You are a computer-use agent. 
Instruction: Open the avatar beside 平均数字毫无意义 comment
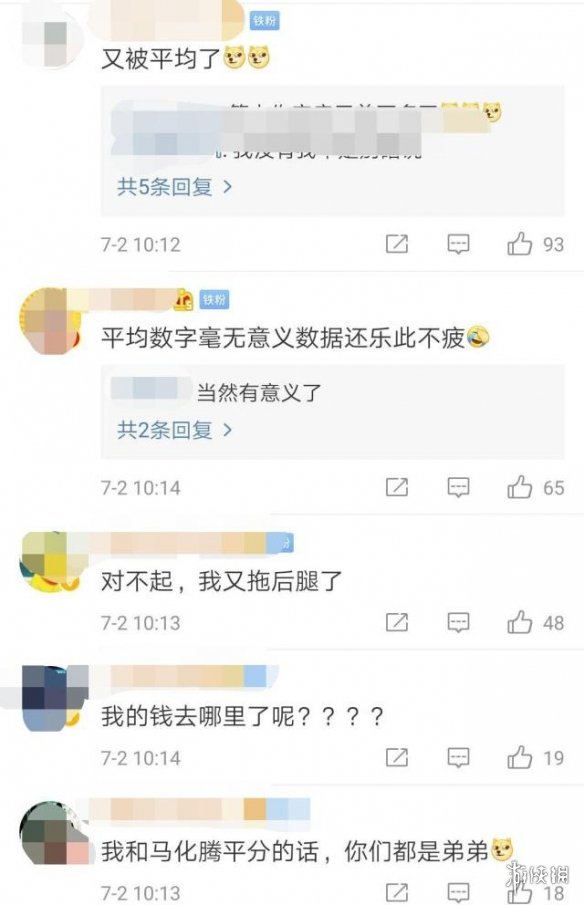(x=51, y=320)
